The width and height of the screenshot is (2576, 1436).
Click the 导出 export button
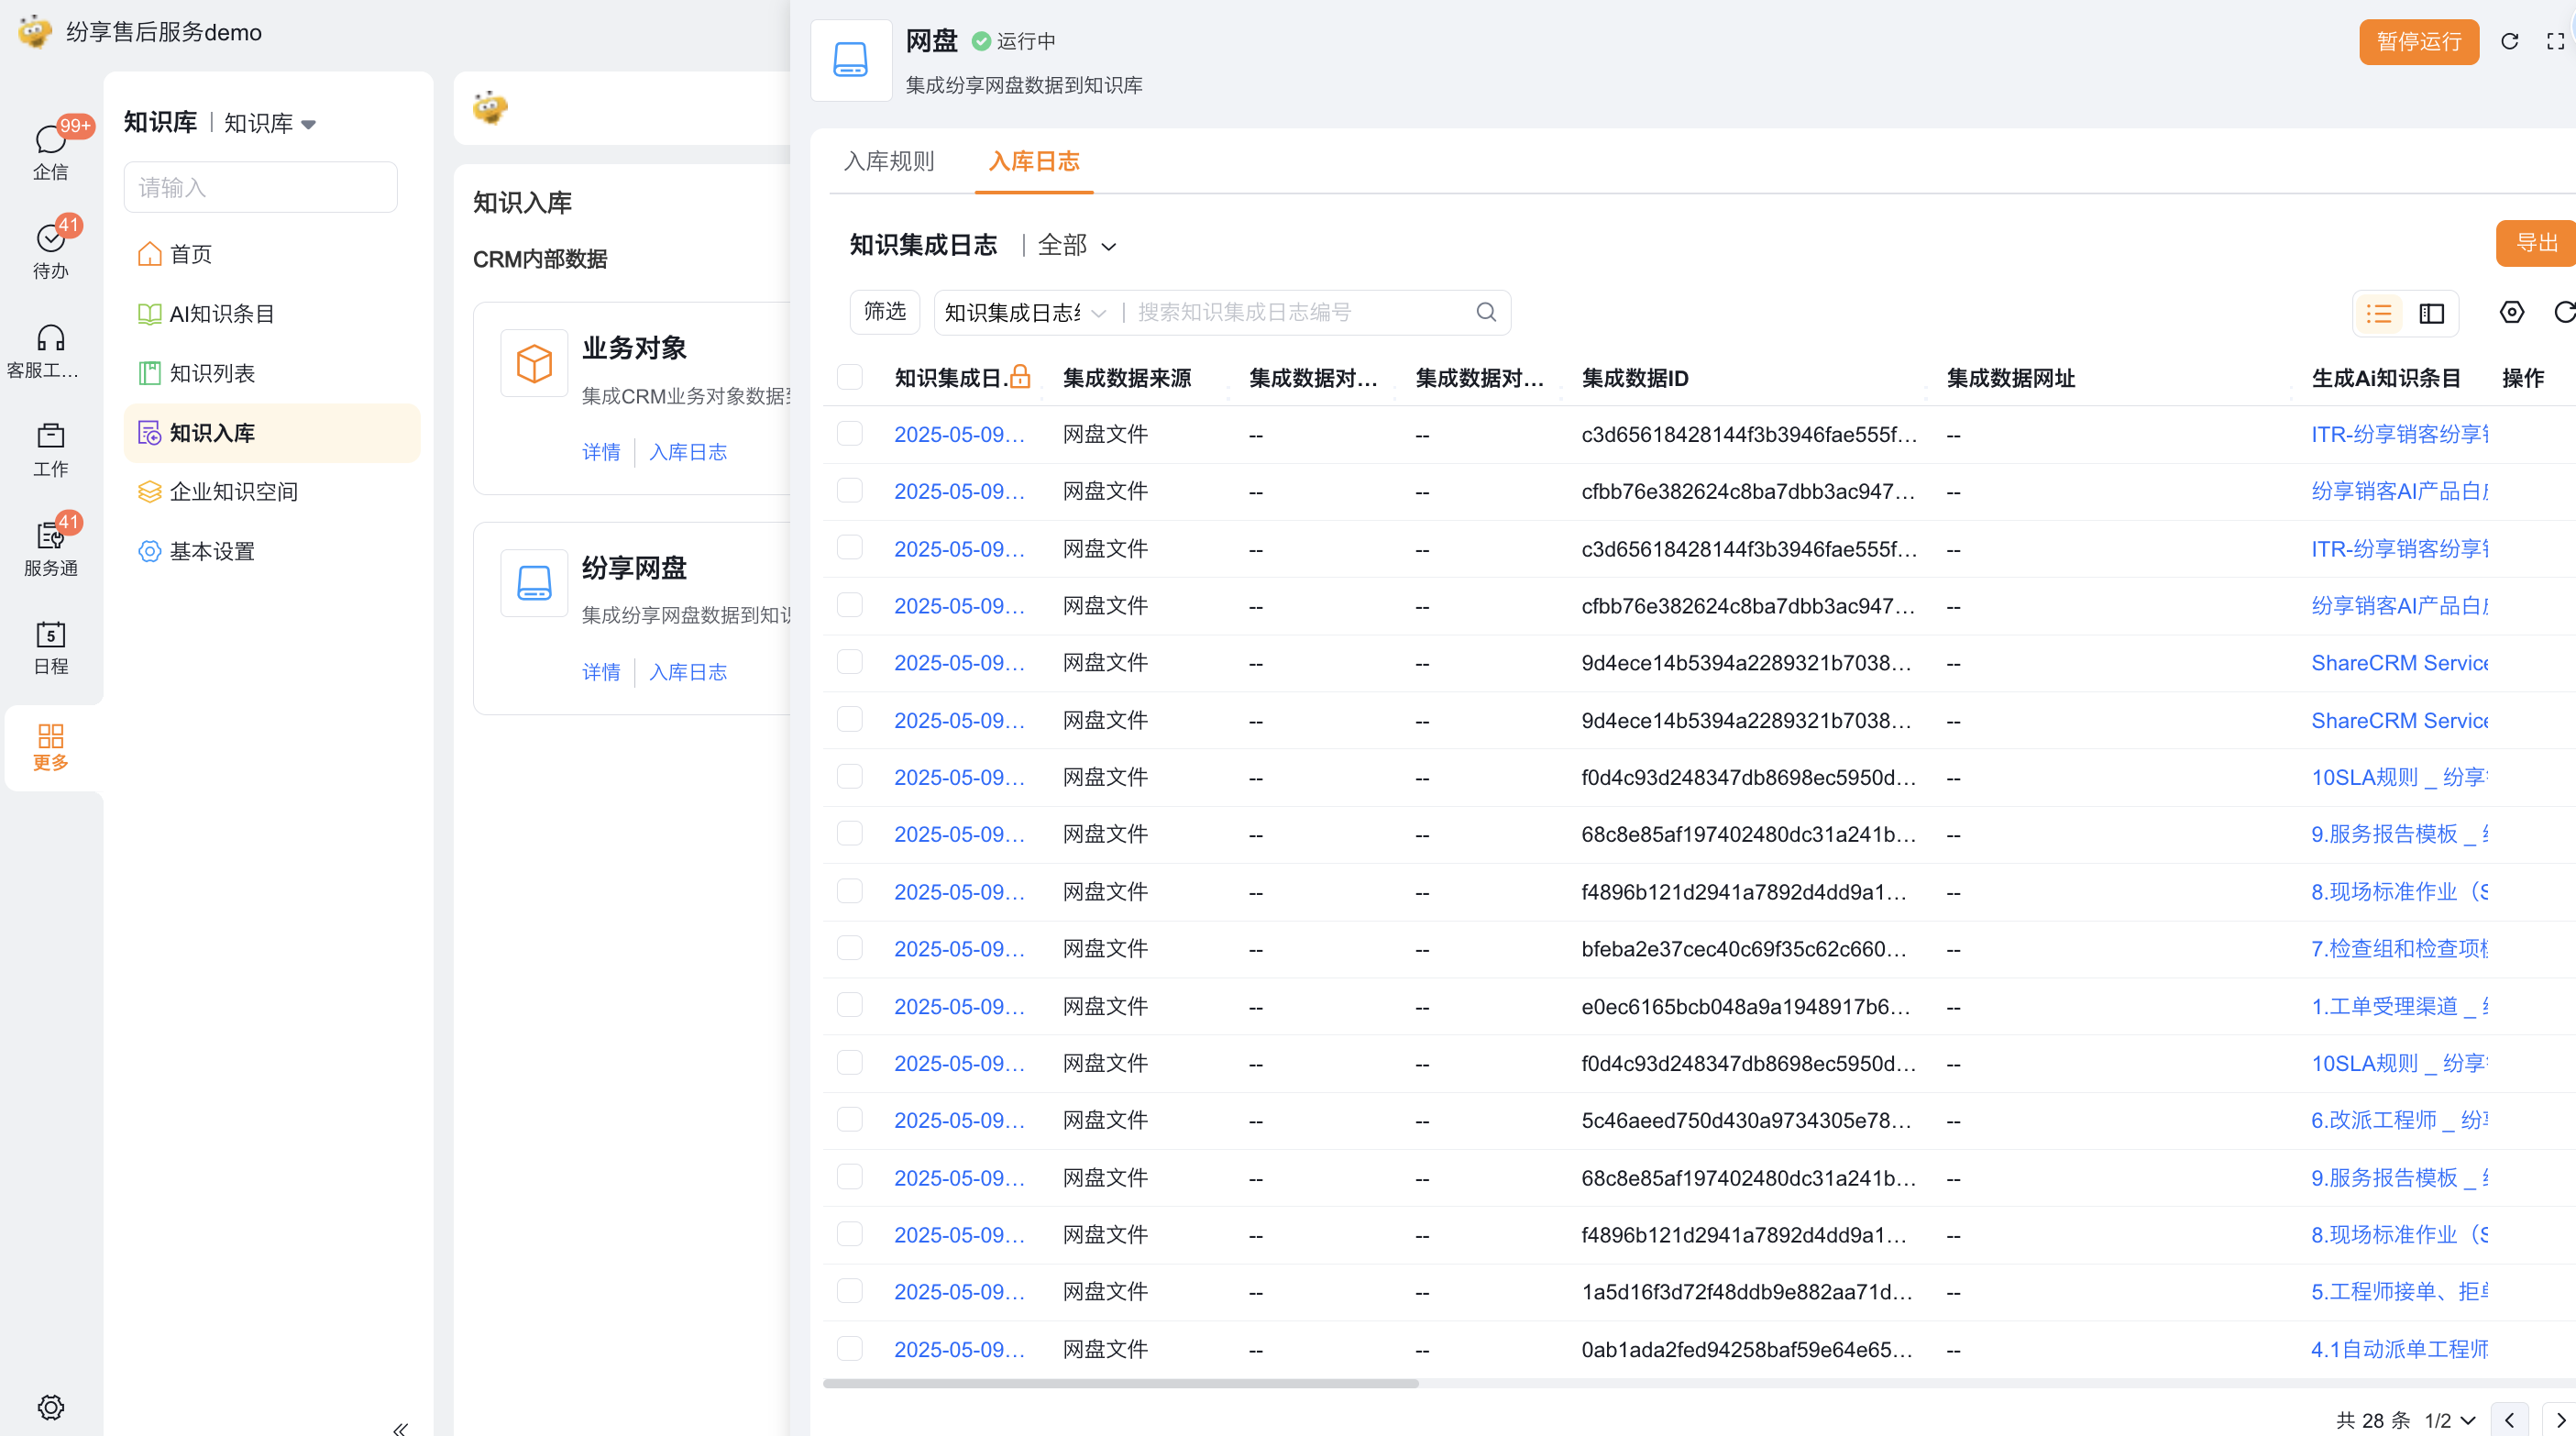2536,243
